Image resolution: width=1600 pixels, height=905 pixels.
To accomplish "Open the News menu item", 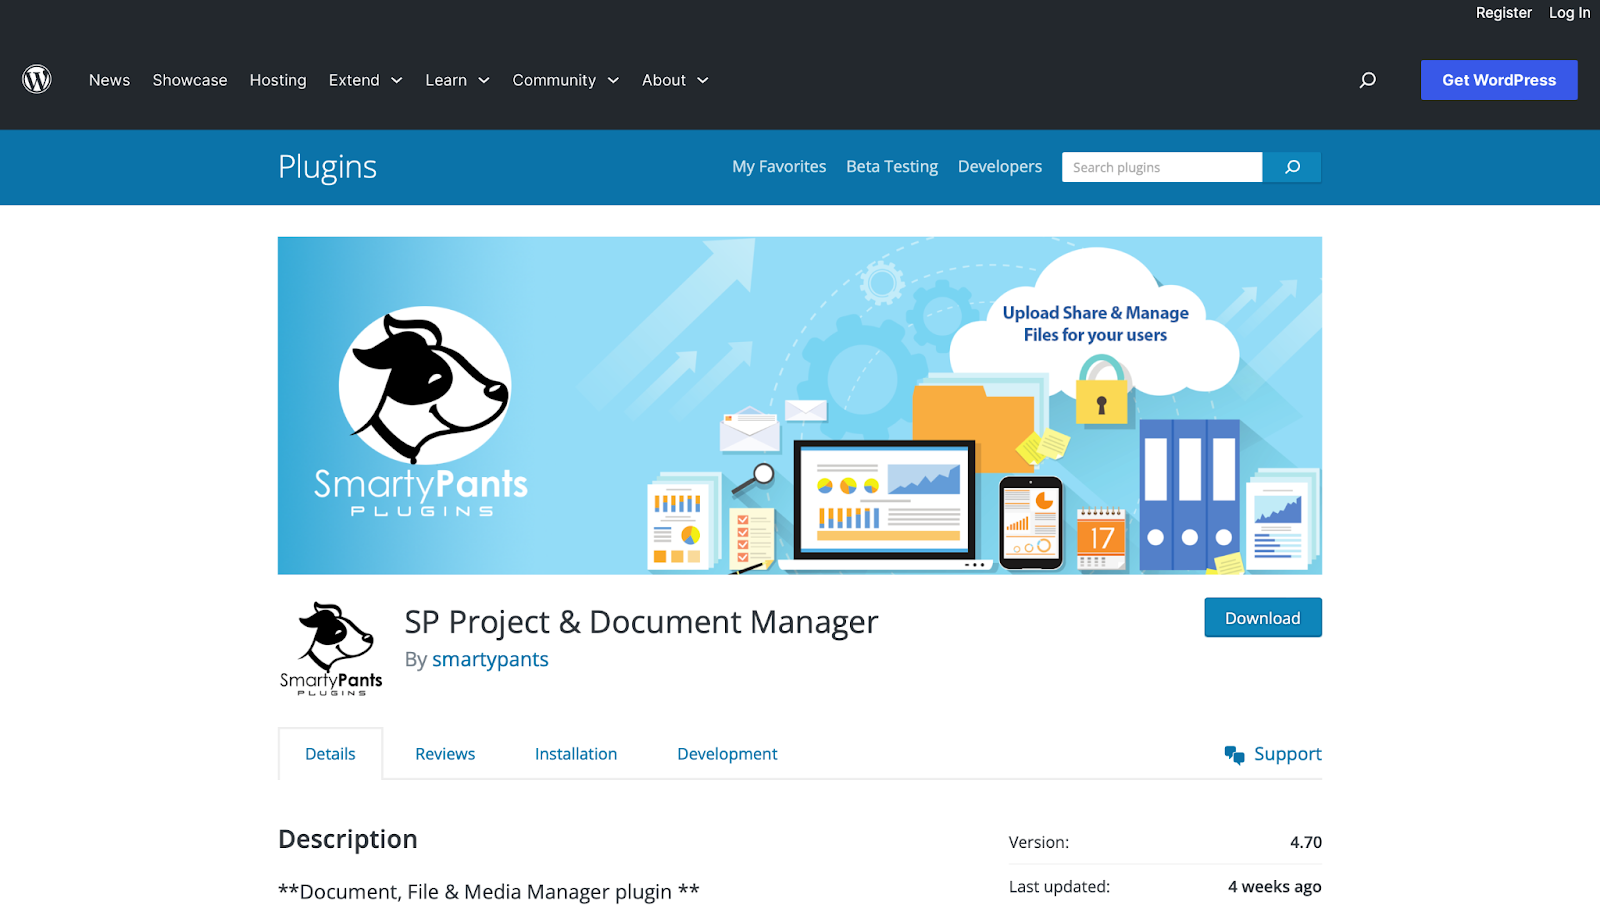I will pos(109,80).
